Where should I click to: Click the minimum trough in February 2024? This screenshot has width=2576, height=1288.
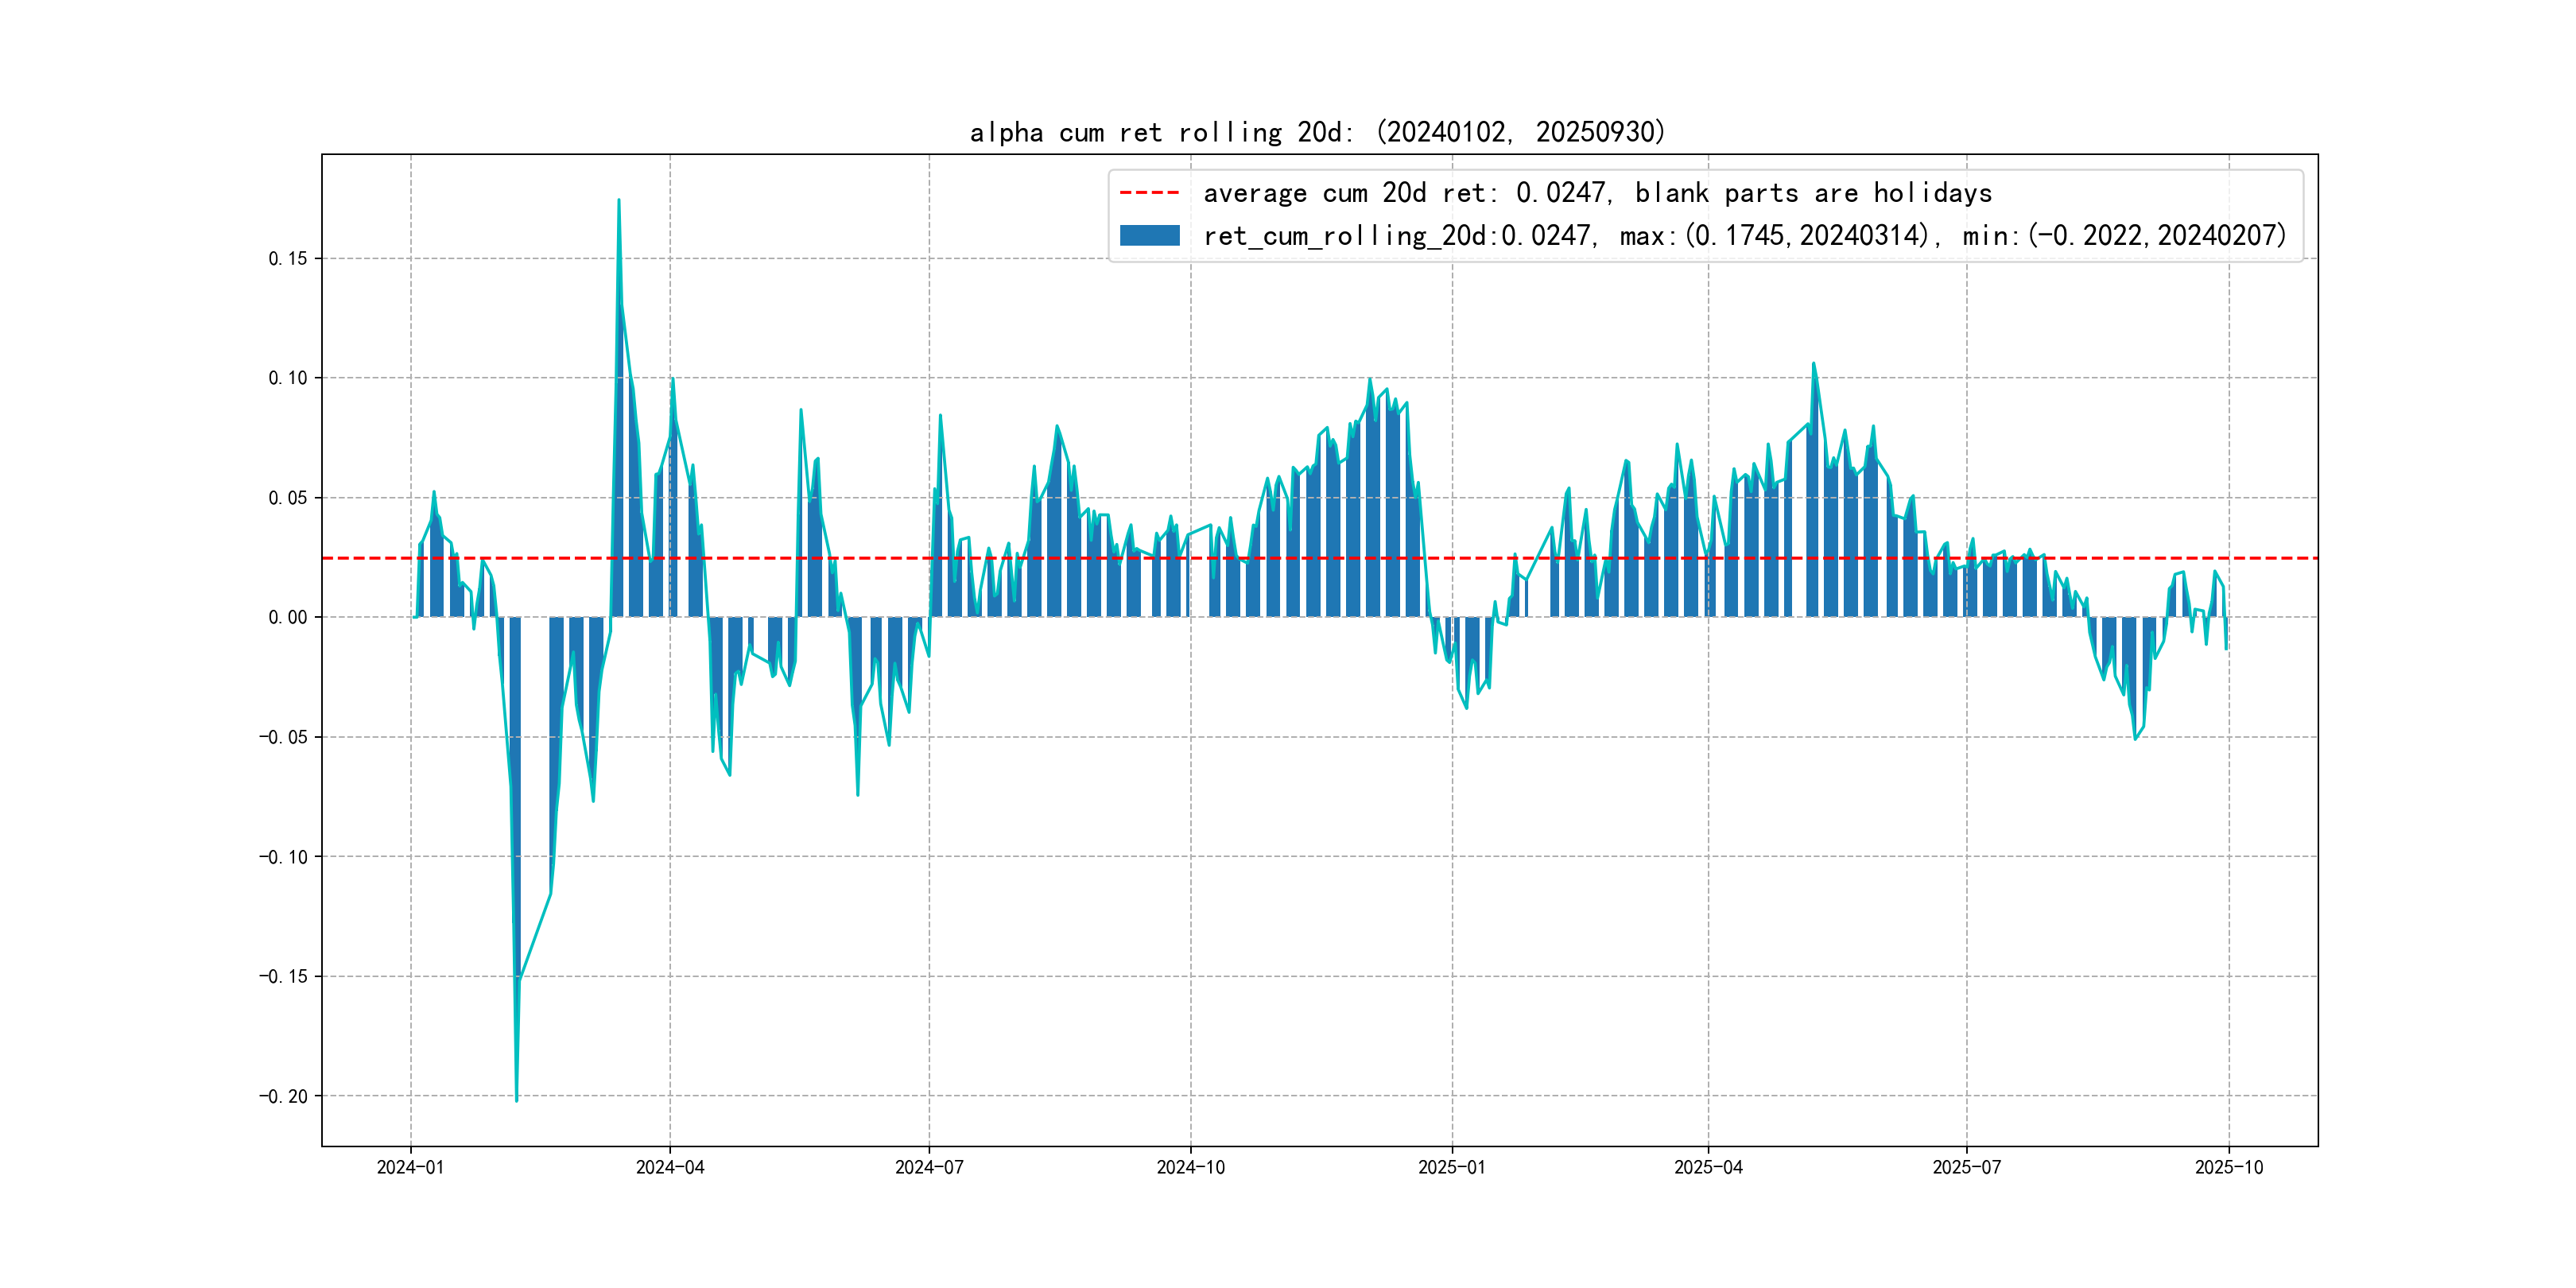pos(516,1098)
